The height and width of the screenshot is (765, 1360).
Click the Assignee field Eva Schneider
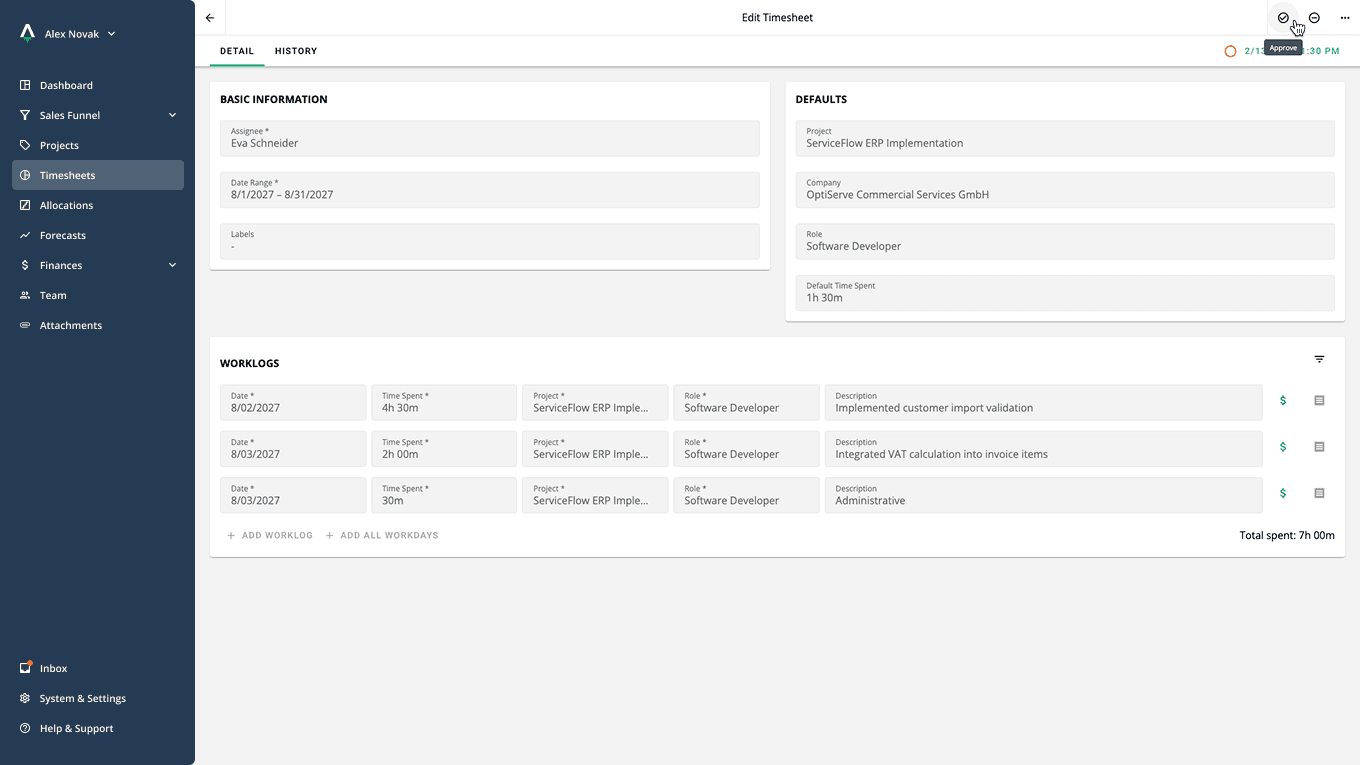490,138
